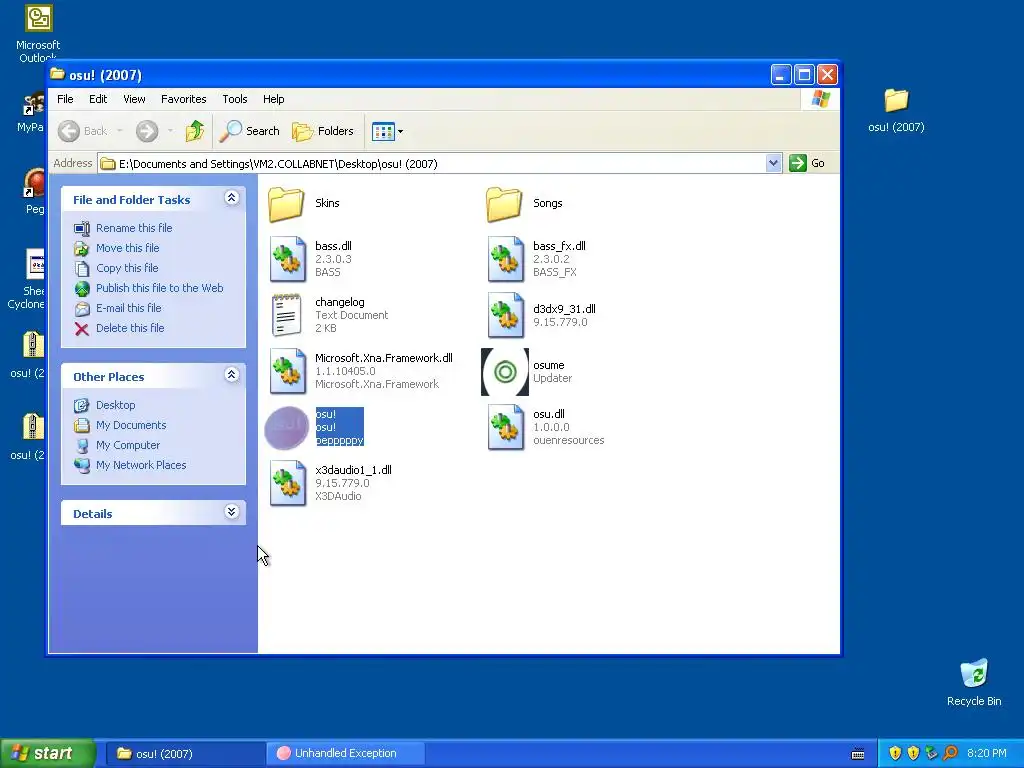Select the pink osu! application icon
This screenshot has width=1024, height=768.
tap(287, 428)
